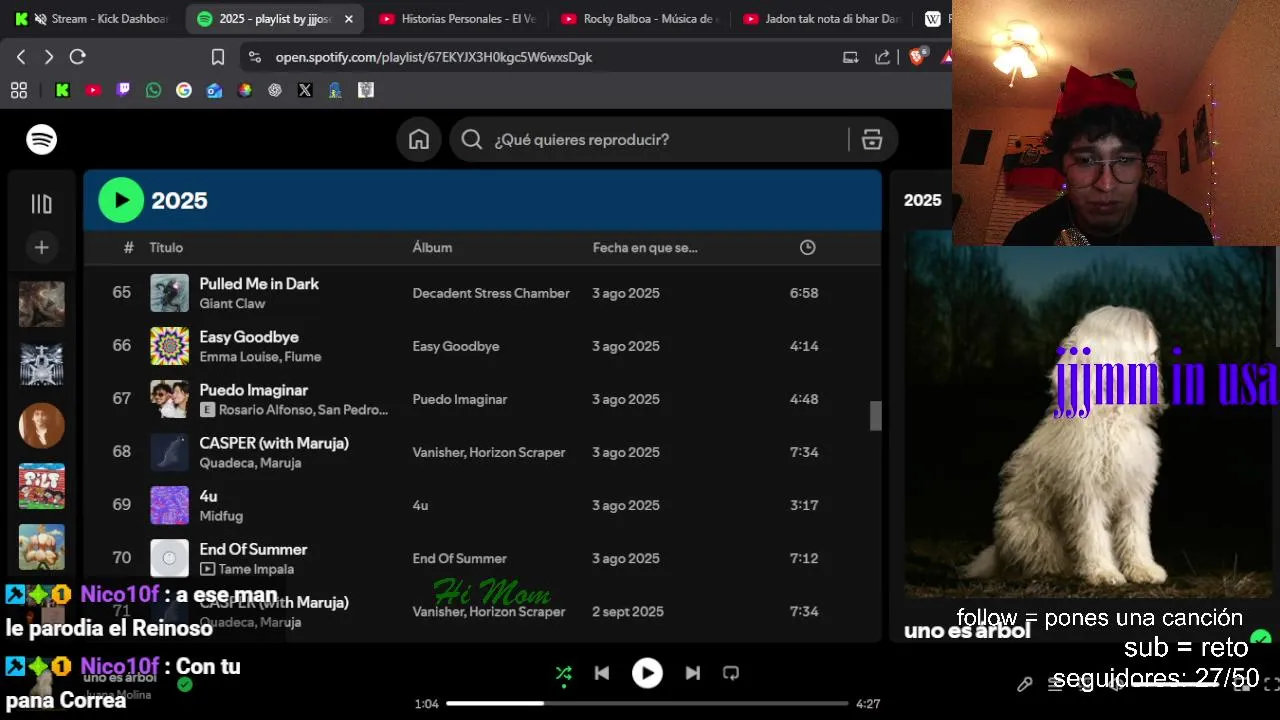Open lyrics using microphone icon
1280x720 pixels.
(1025, 685)
